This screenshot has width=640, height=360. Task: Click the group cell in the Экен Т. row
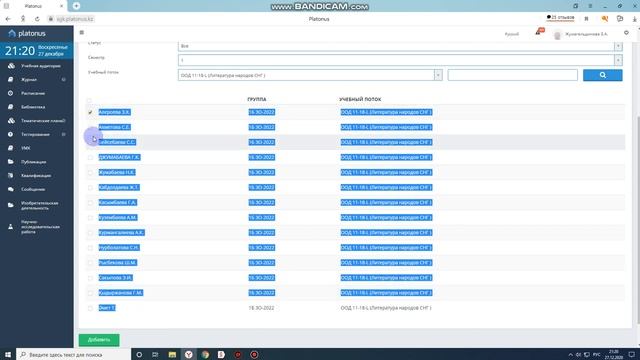click(261, 308)
